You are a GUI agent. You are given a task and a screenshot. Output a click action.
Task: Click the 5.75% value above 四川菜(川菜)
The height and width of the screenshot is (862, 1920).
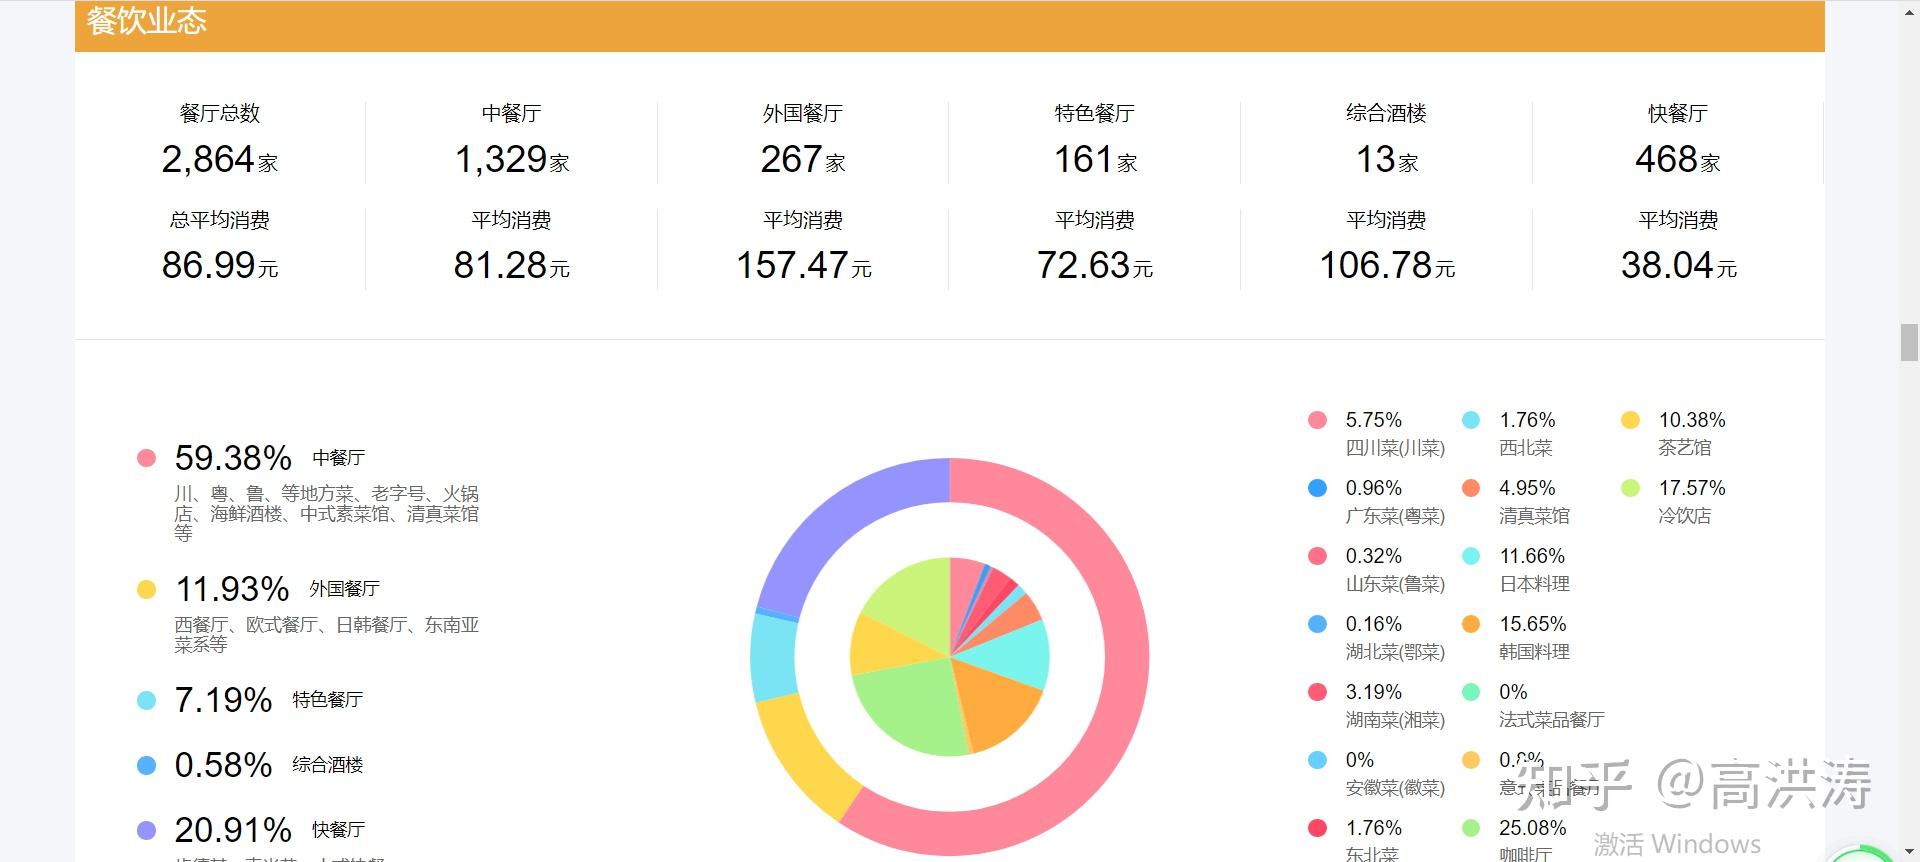[1374, 420]
